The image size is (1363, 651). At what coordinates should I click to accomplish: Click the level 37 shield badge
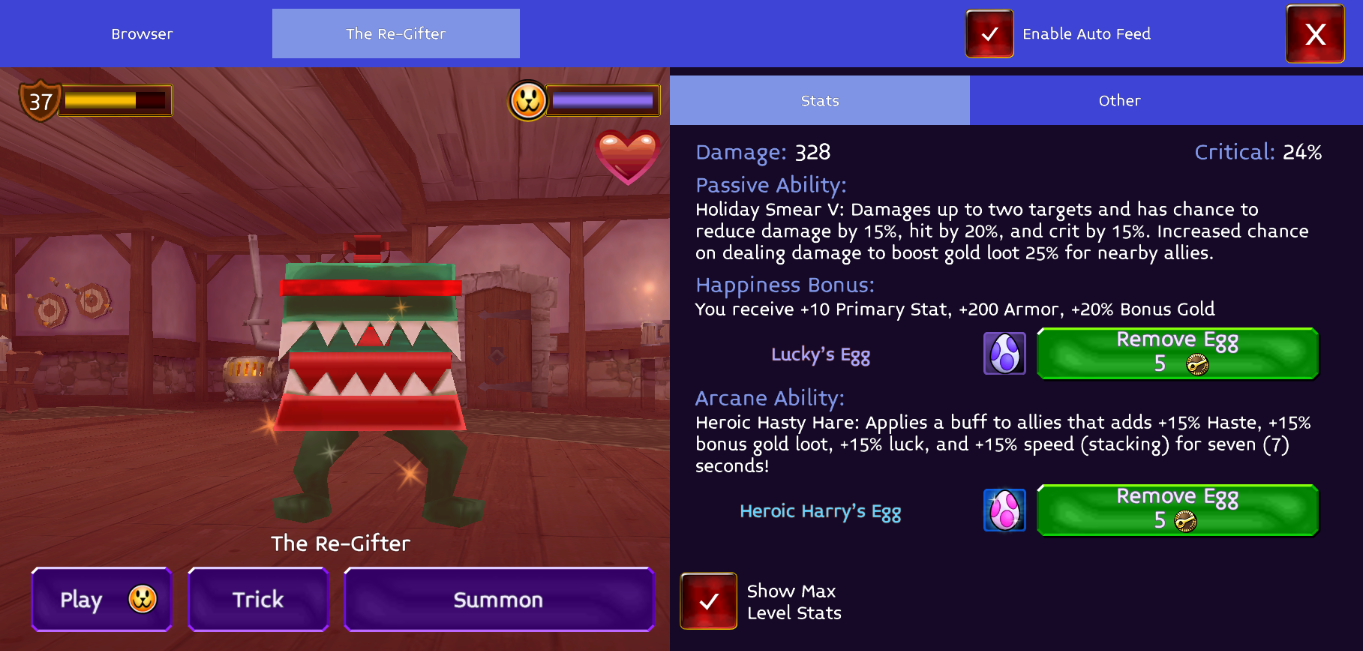(40, 101)
